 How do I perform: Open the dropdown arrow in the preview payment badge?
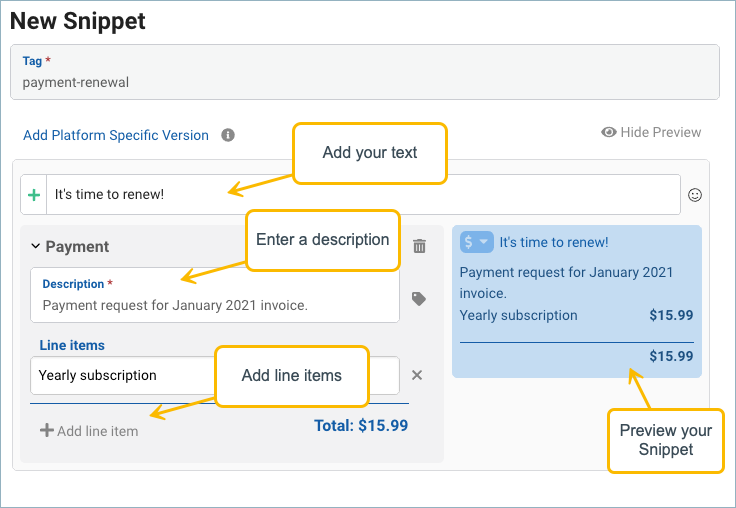point(484,242)
